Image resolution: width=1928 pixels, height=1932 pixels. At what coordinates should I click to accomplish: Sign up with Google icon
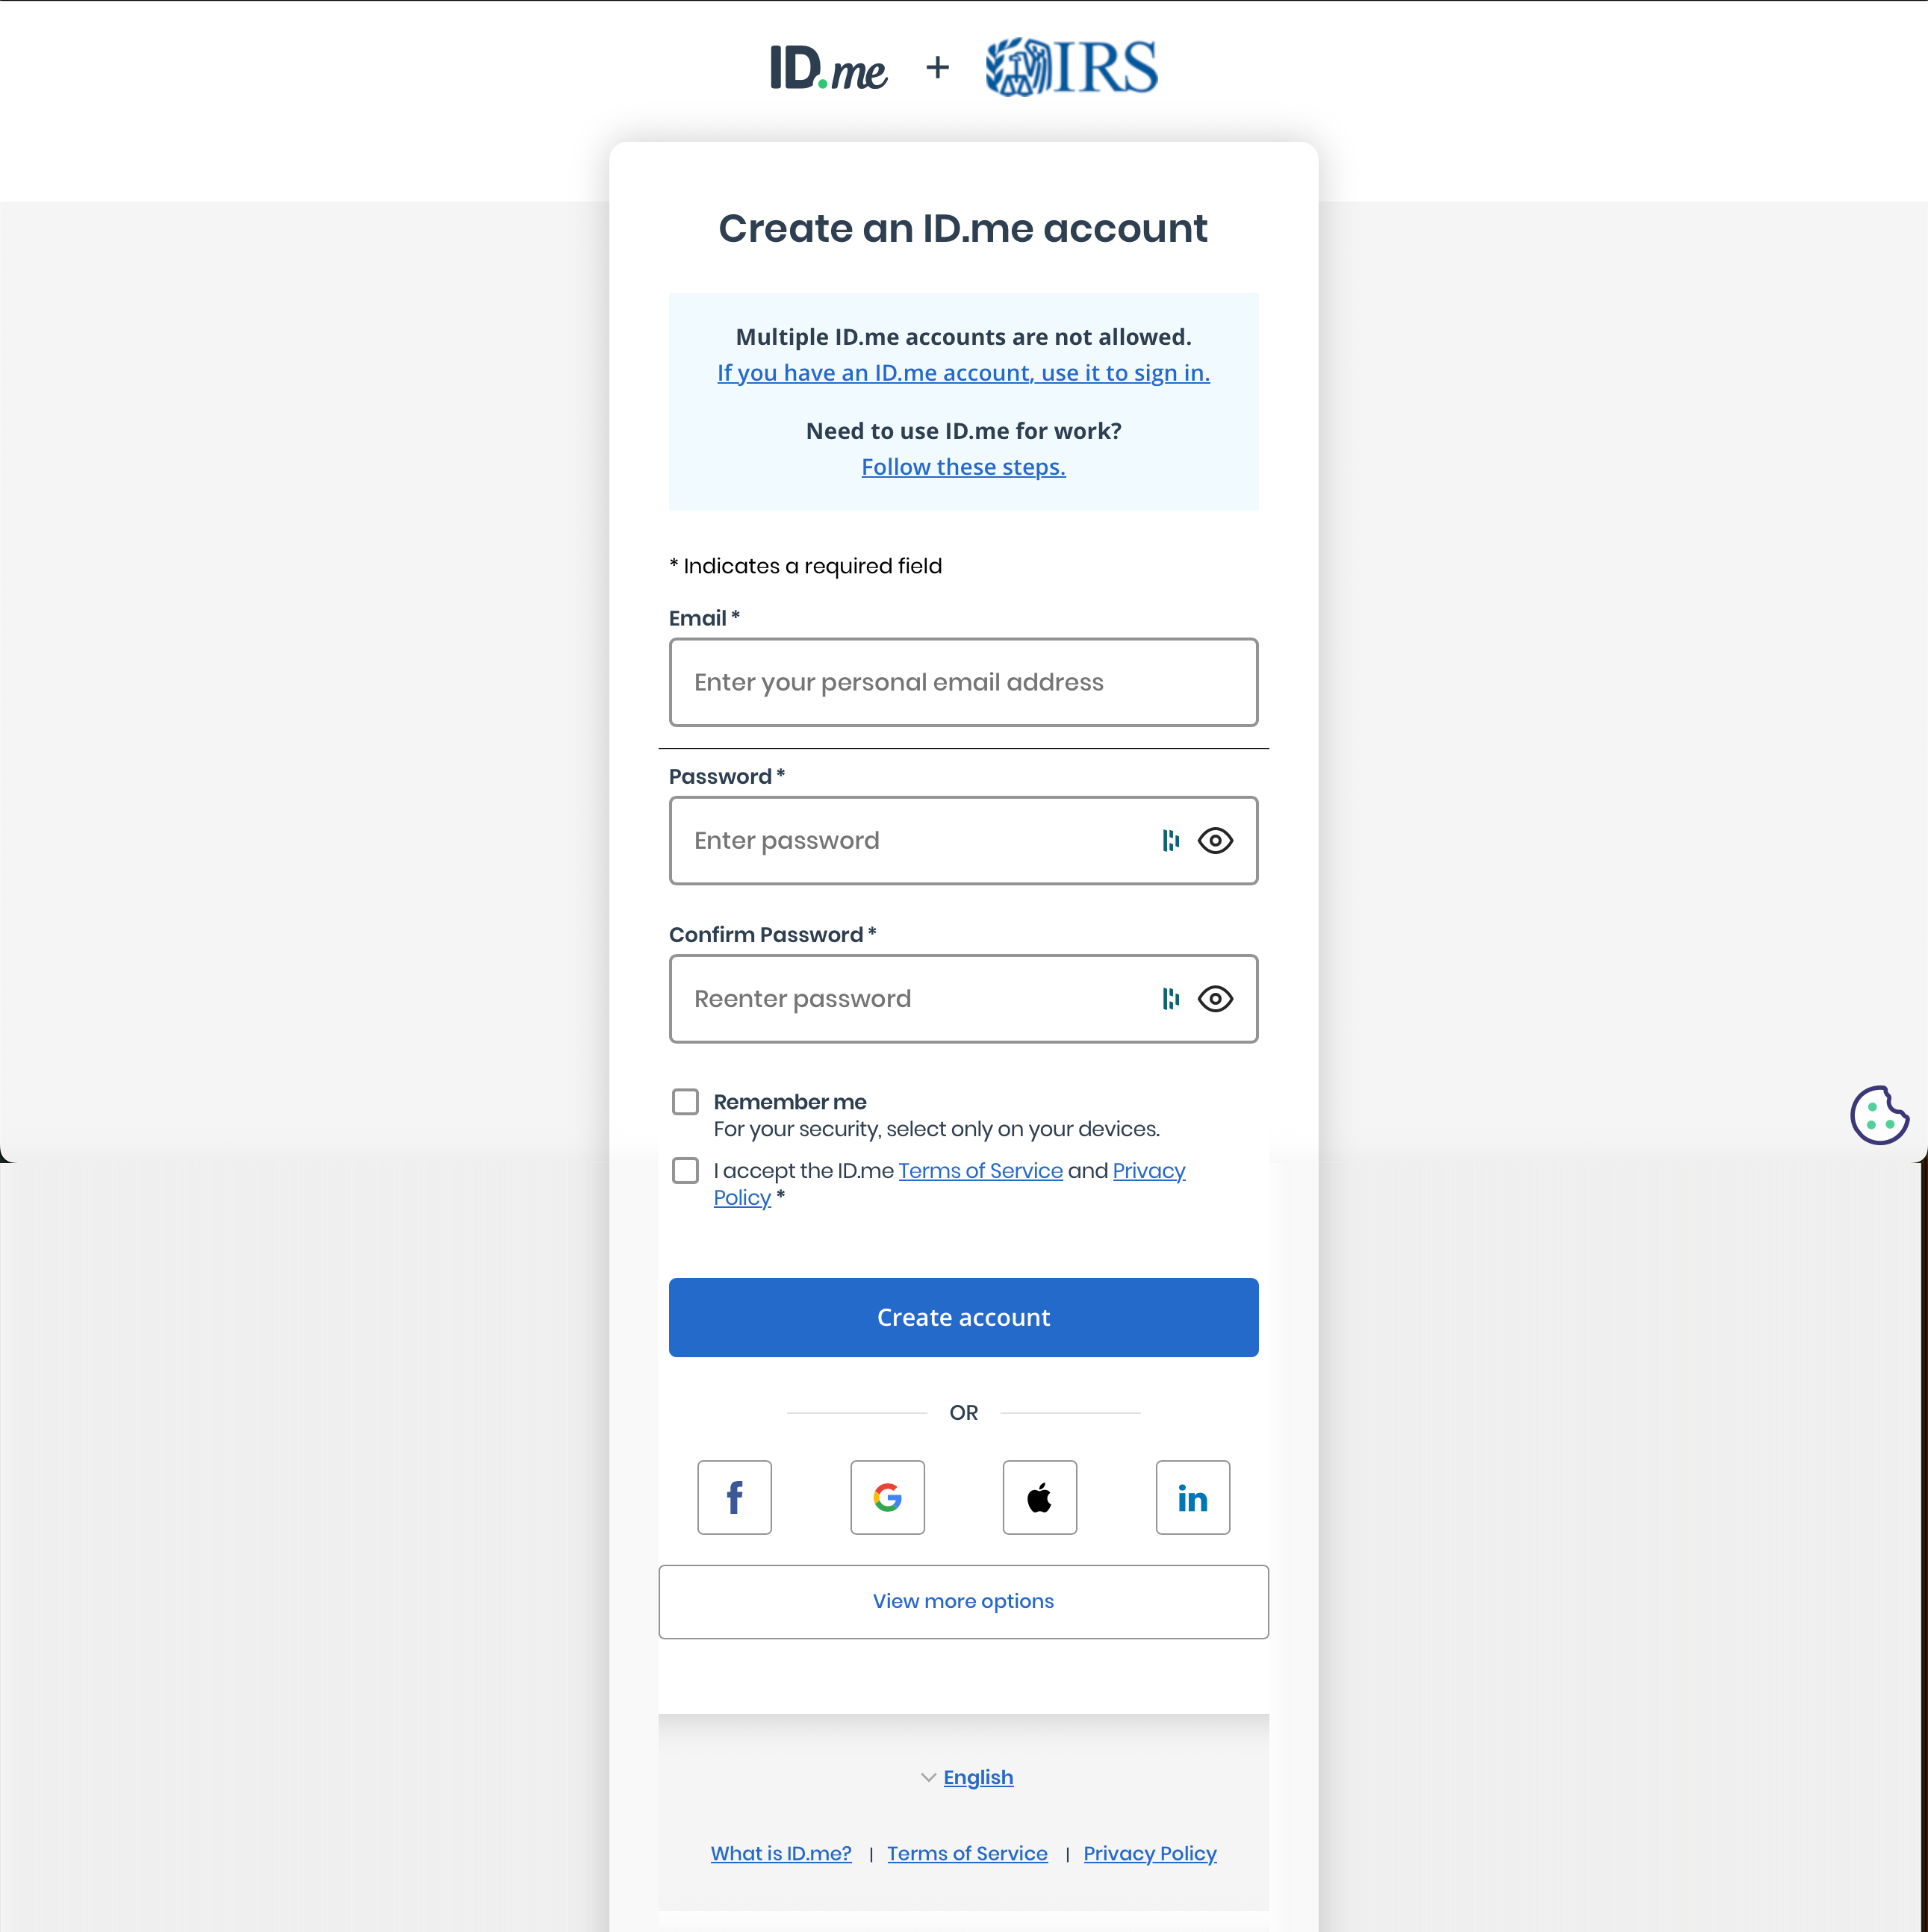887,1497
